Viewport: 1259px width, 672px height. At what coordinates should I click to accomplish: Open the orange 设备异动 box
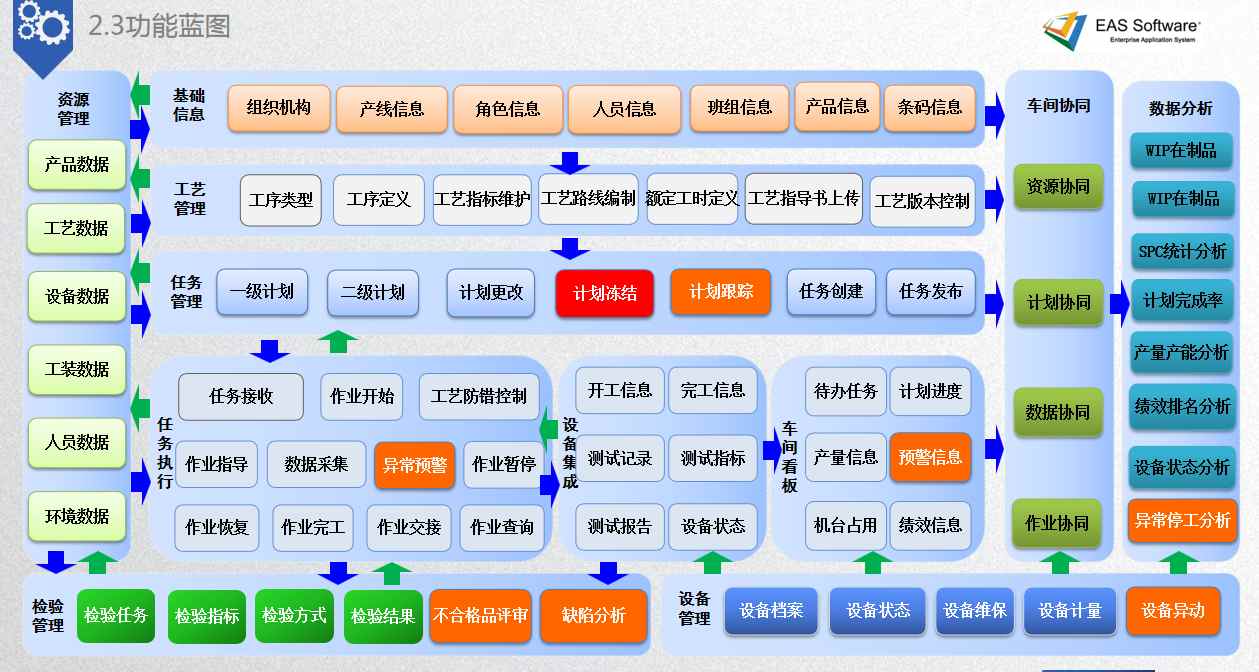[x=1173, y=611]
